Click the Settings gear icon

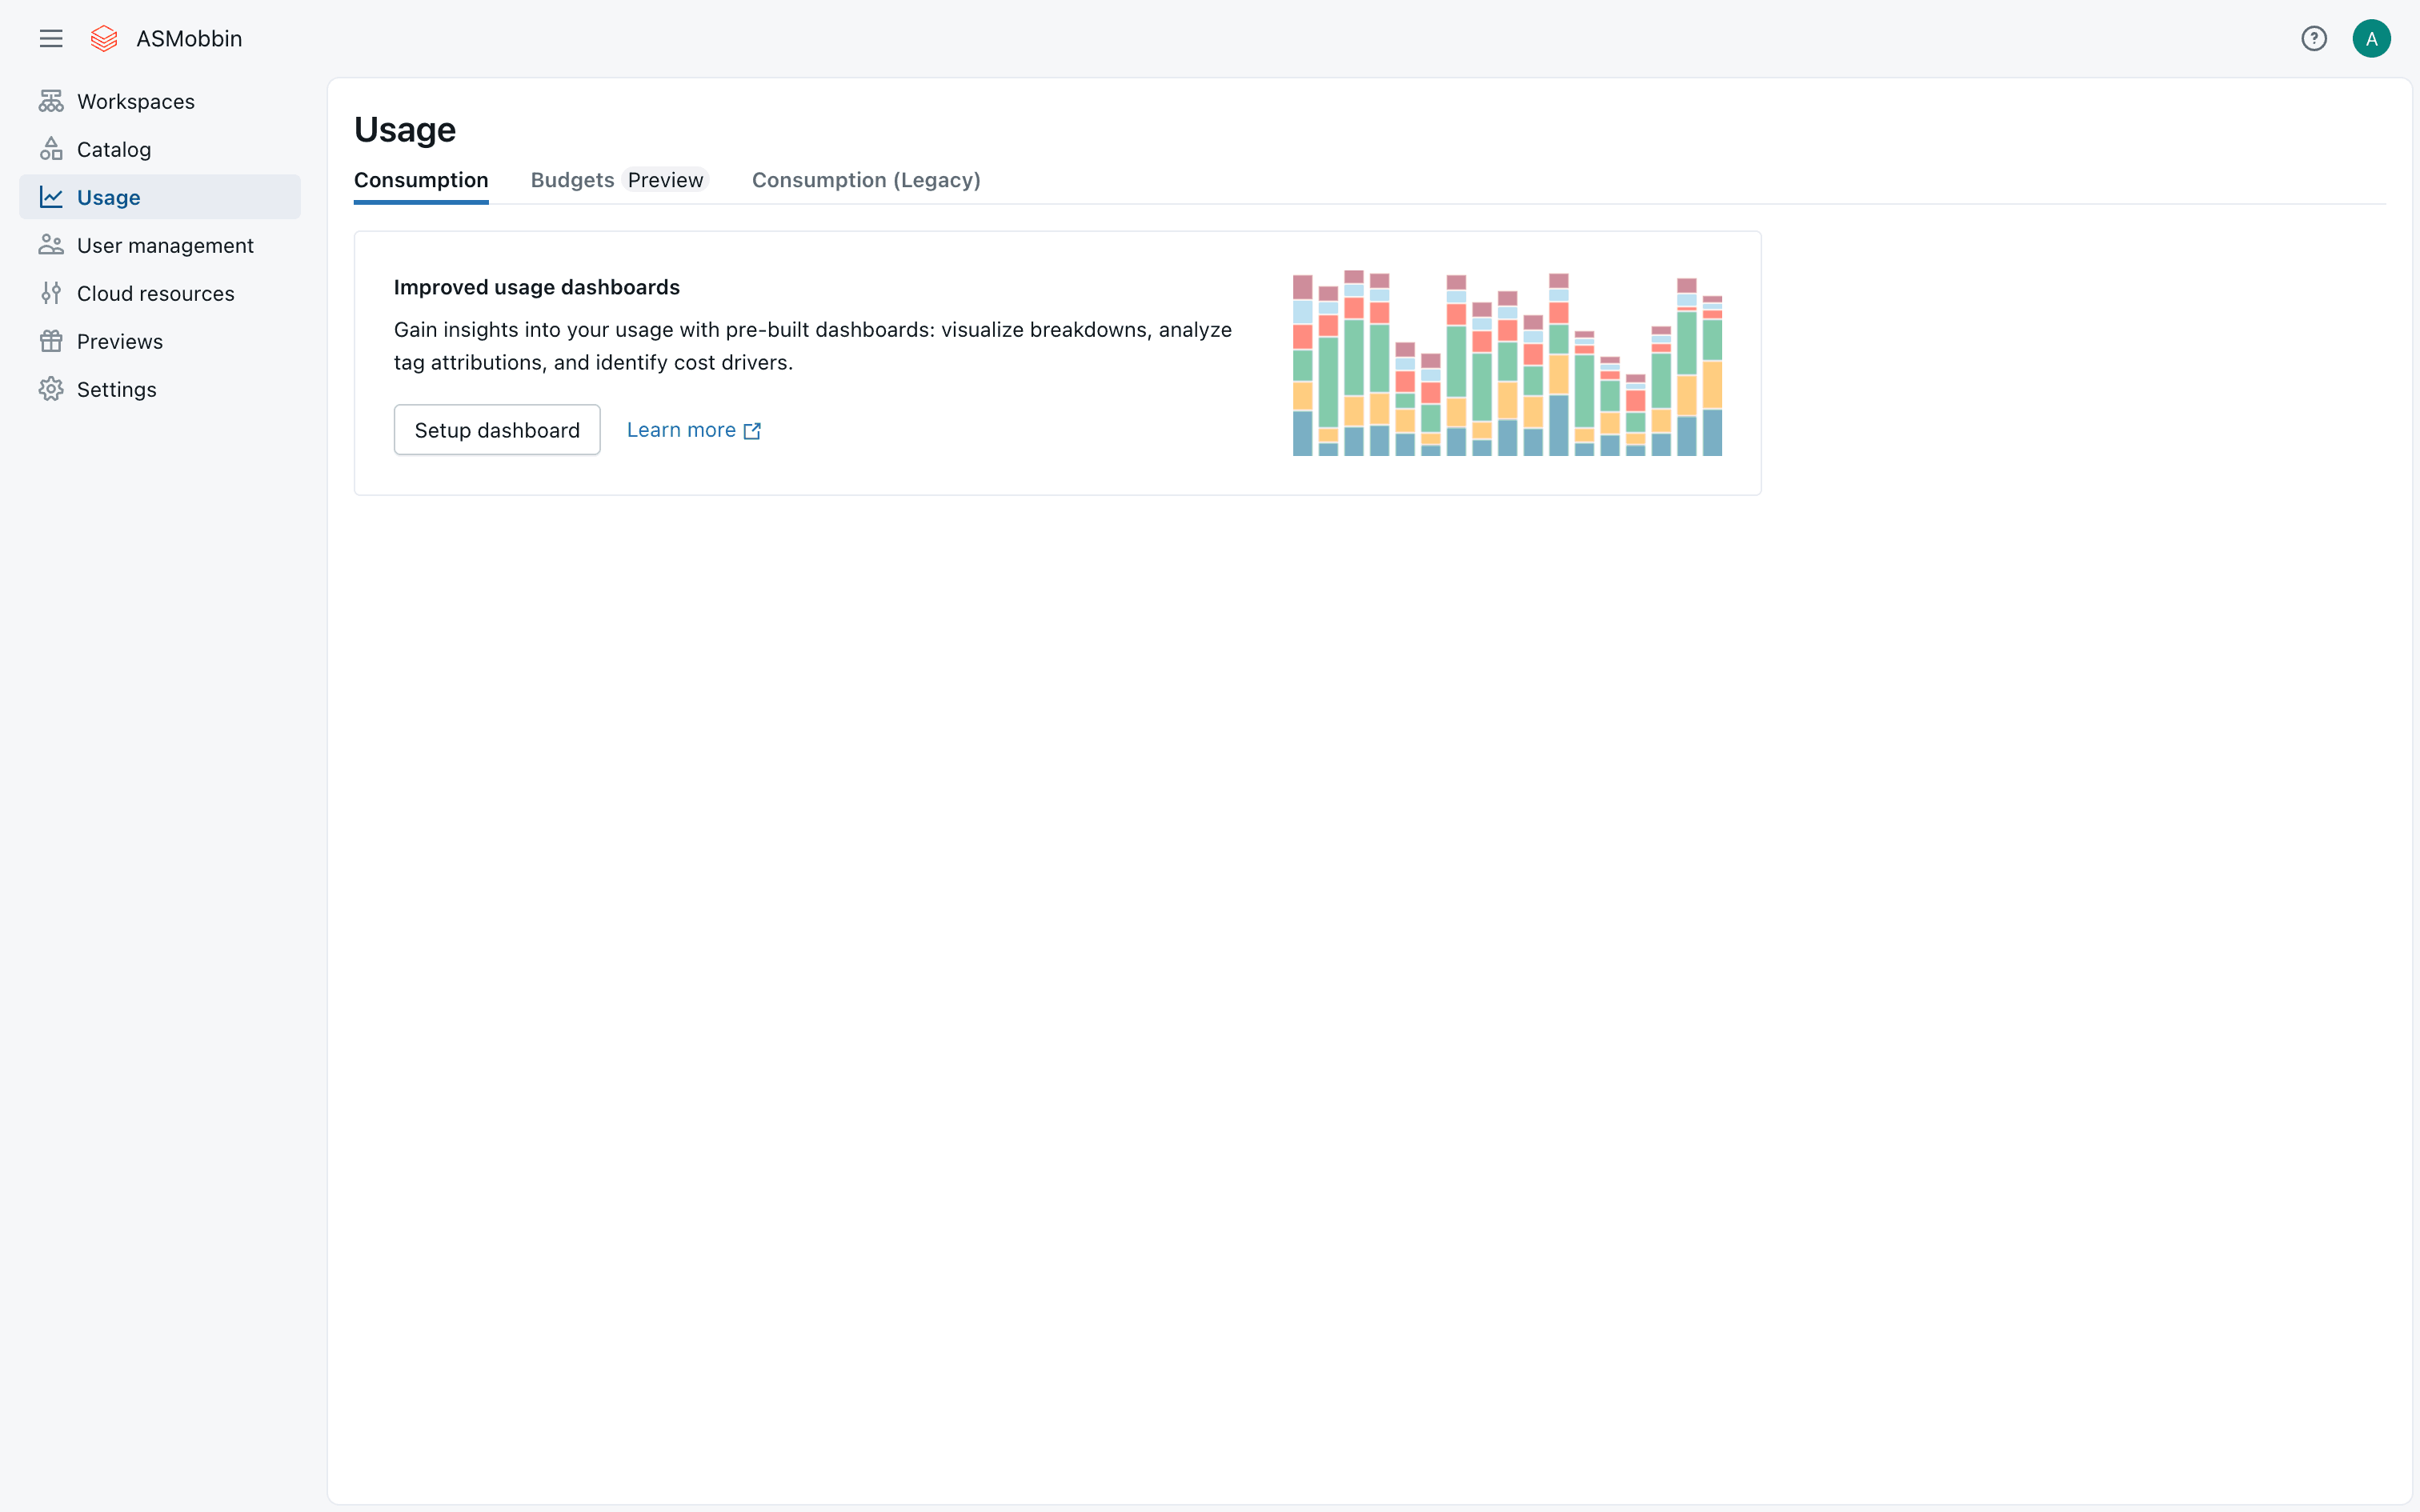51,389
